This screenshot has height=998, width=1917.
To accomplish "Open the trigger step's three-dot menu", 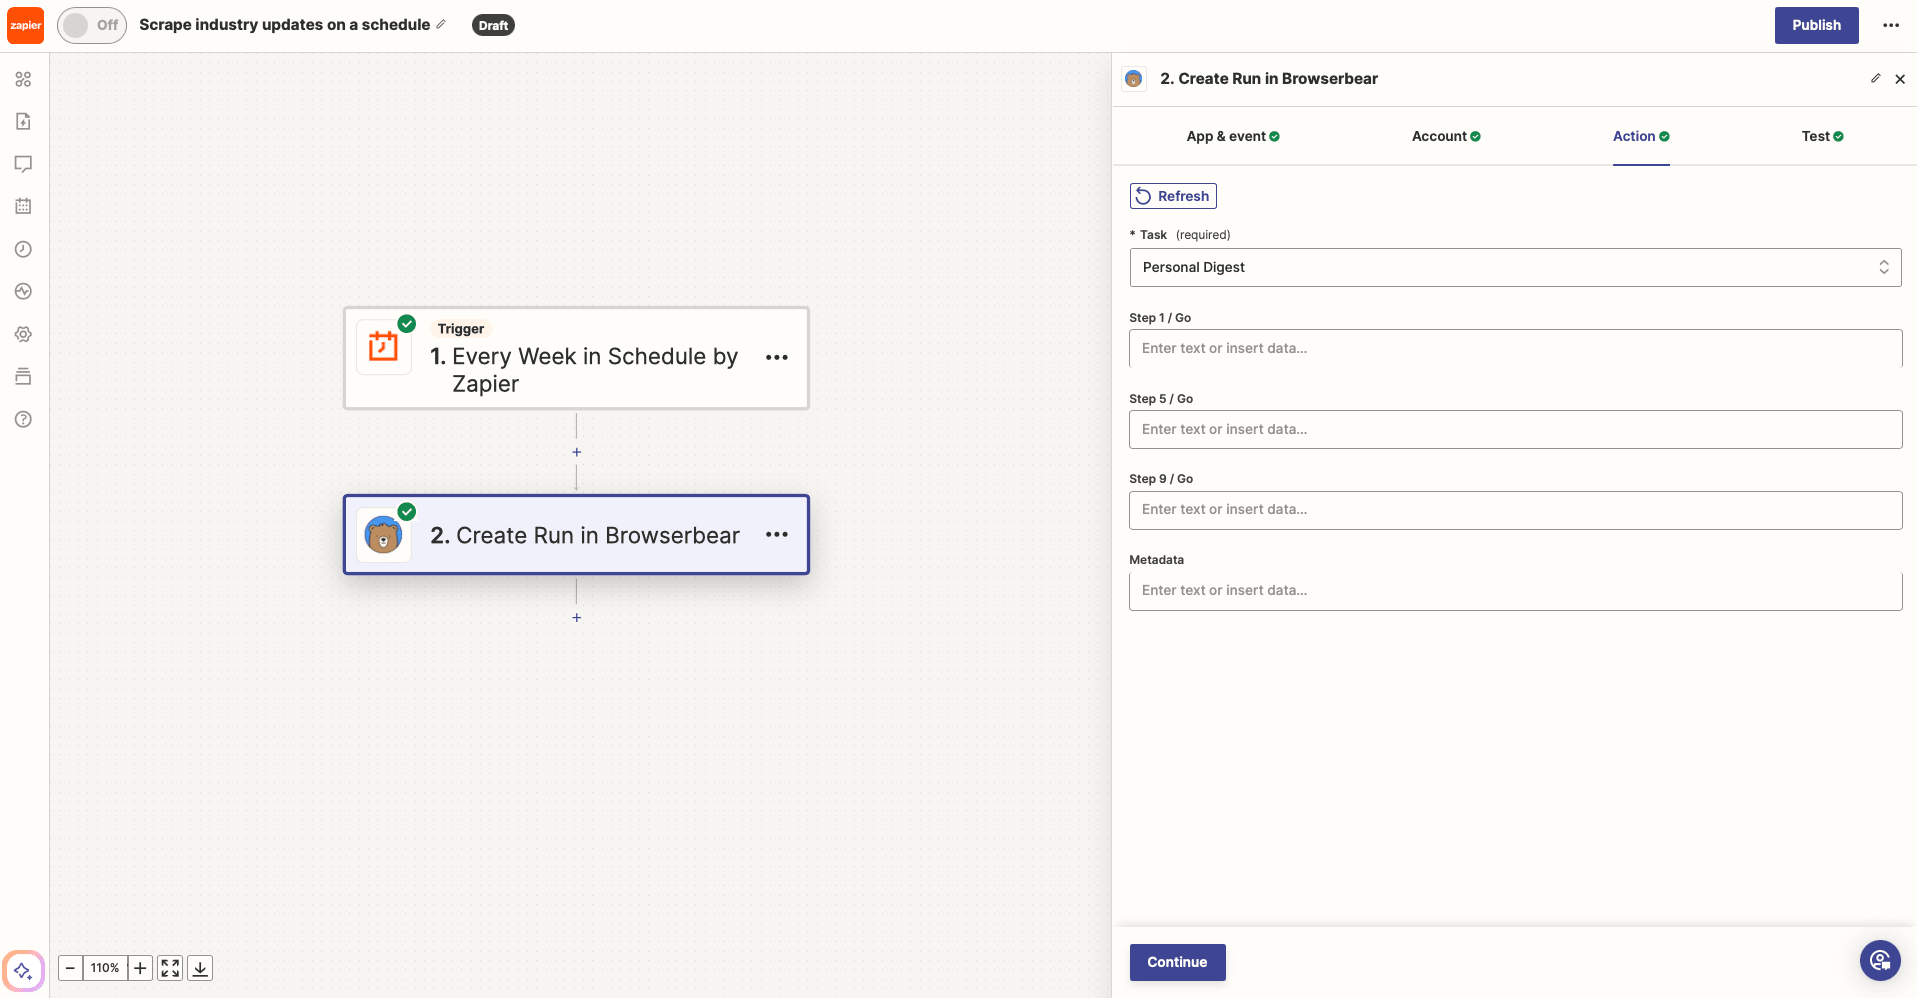I will (x=777, y=357).
